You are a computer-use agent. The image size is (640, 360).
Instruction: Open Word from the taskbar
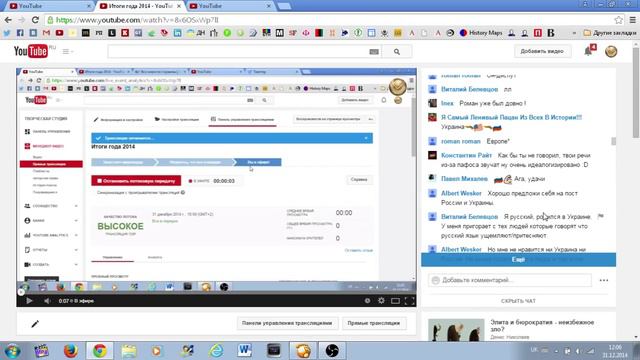click(244, 351)
